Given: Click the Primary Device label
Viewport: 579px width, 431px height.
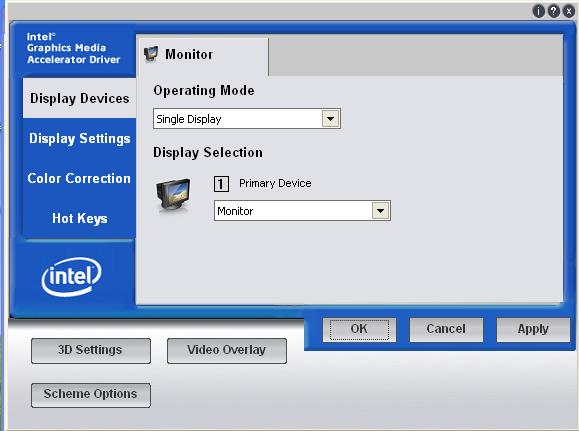Looking at the screenshot, I should tap(275, 184).
